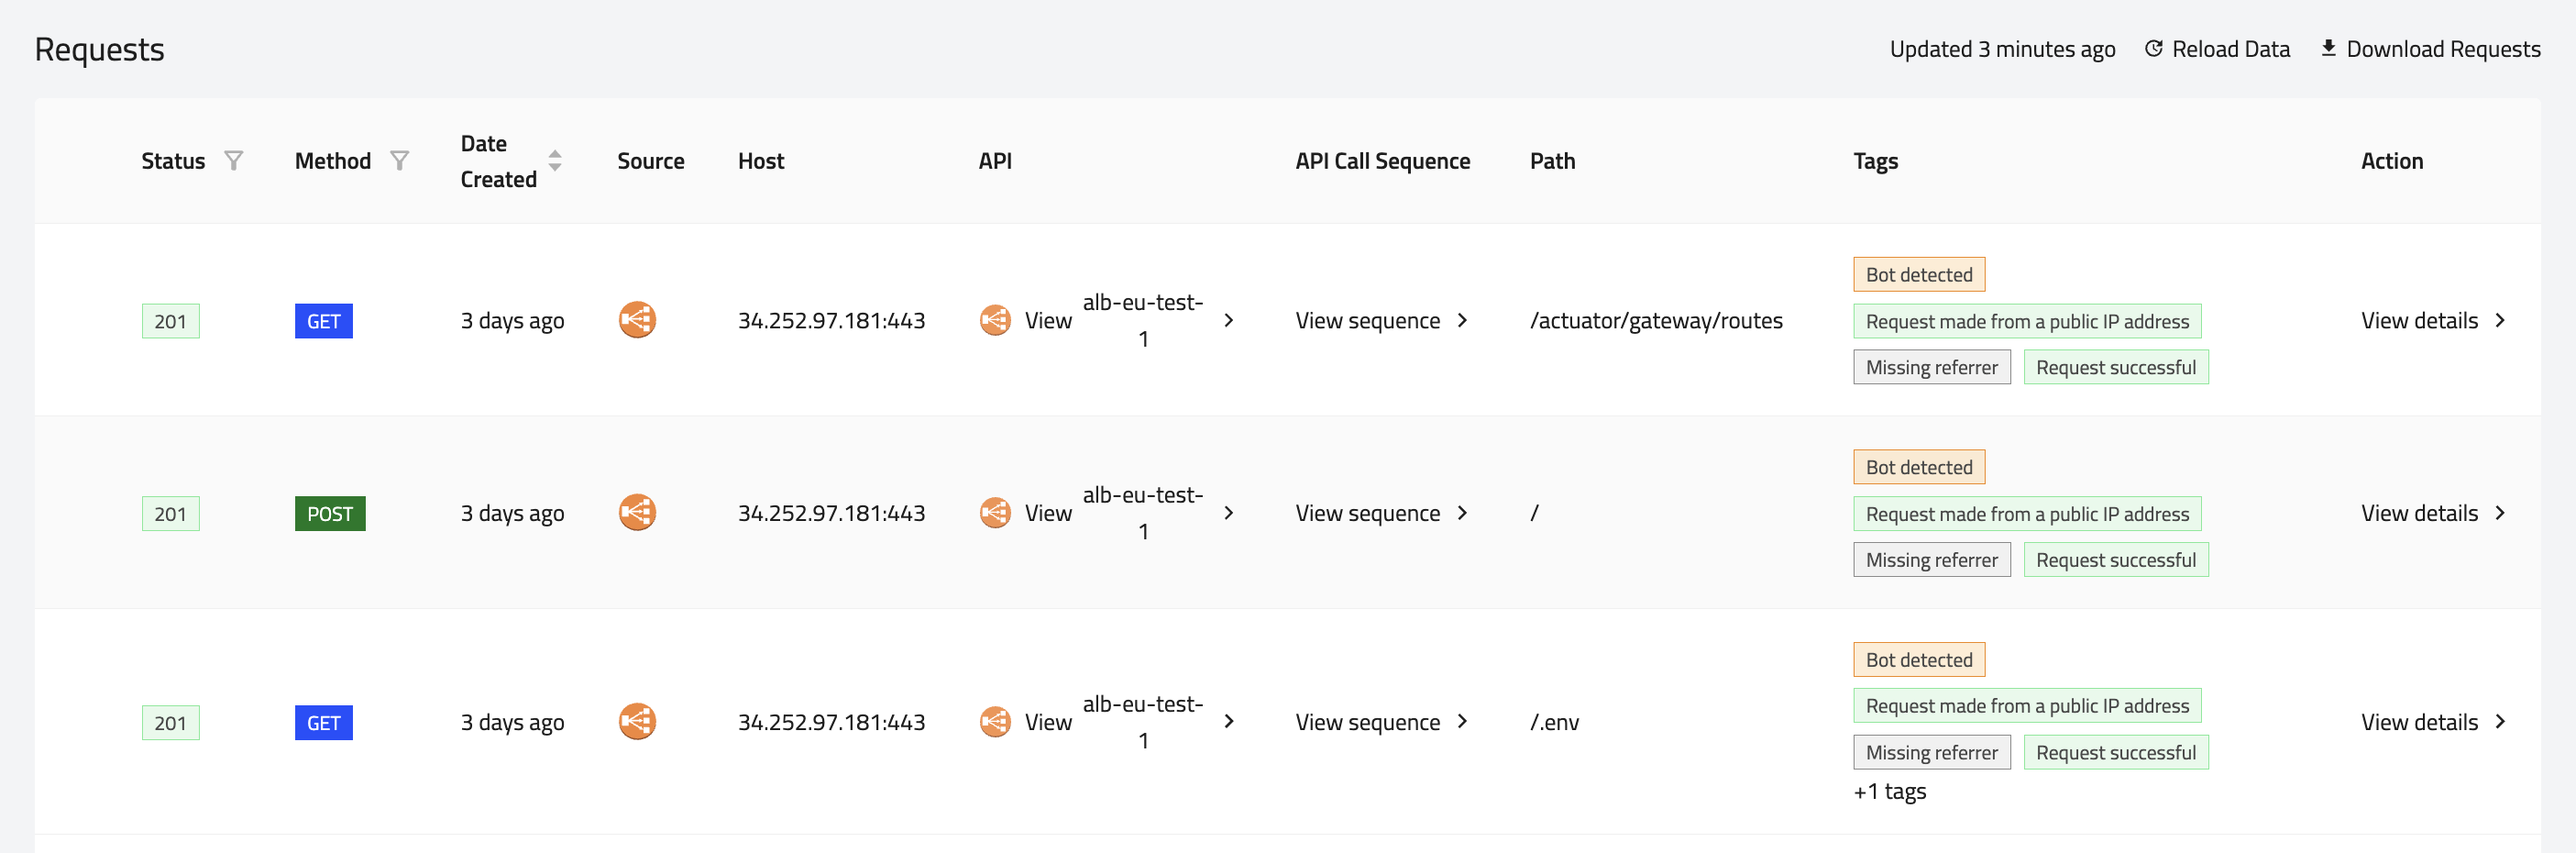Viewport: 2576px width, 853px height.
Task: Expand alb-eu-test-1 chevron in POST row
Action: [1229, 513]
